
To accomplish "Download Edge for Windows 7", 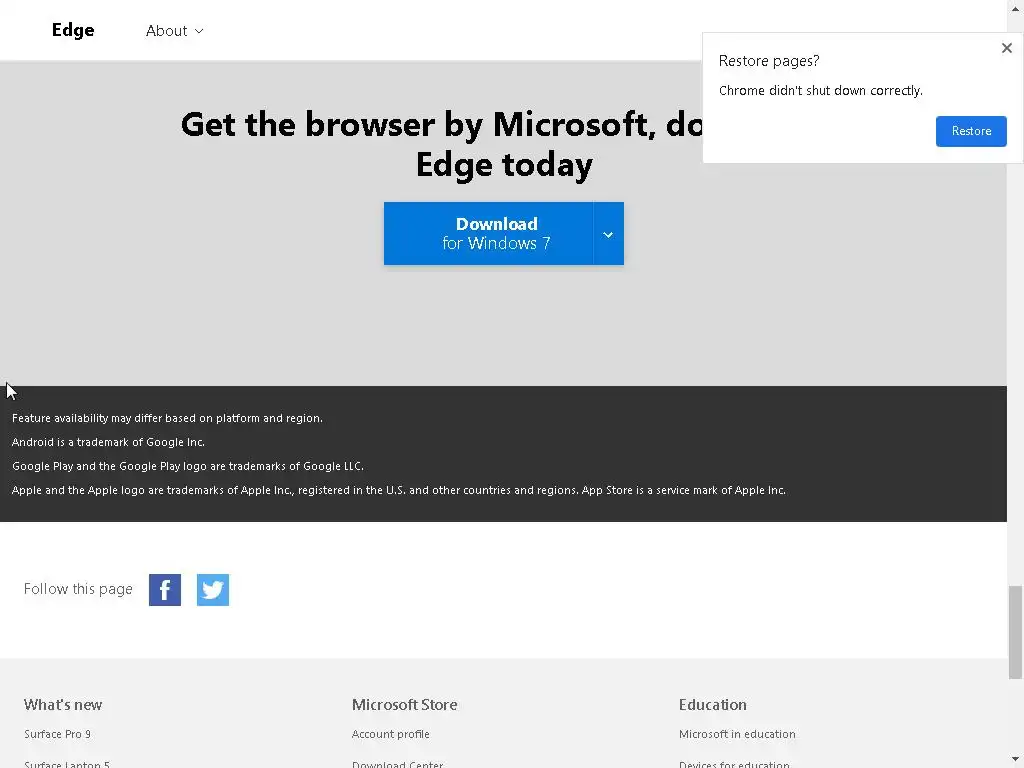I will (488, 233).
